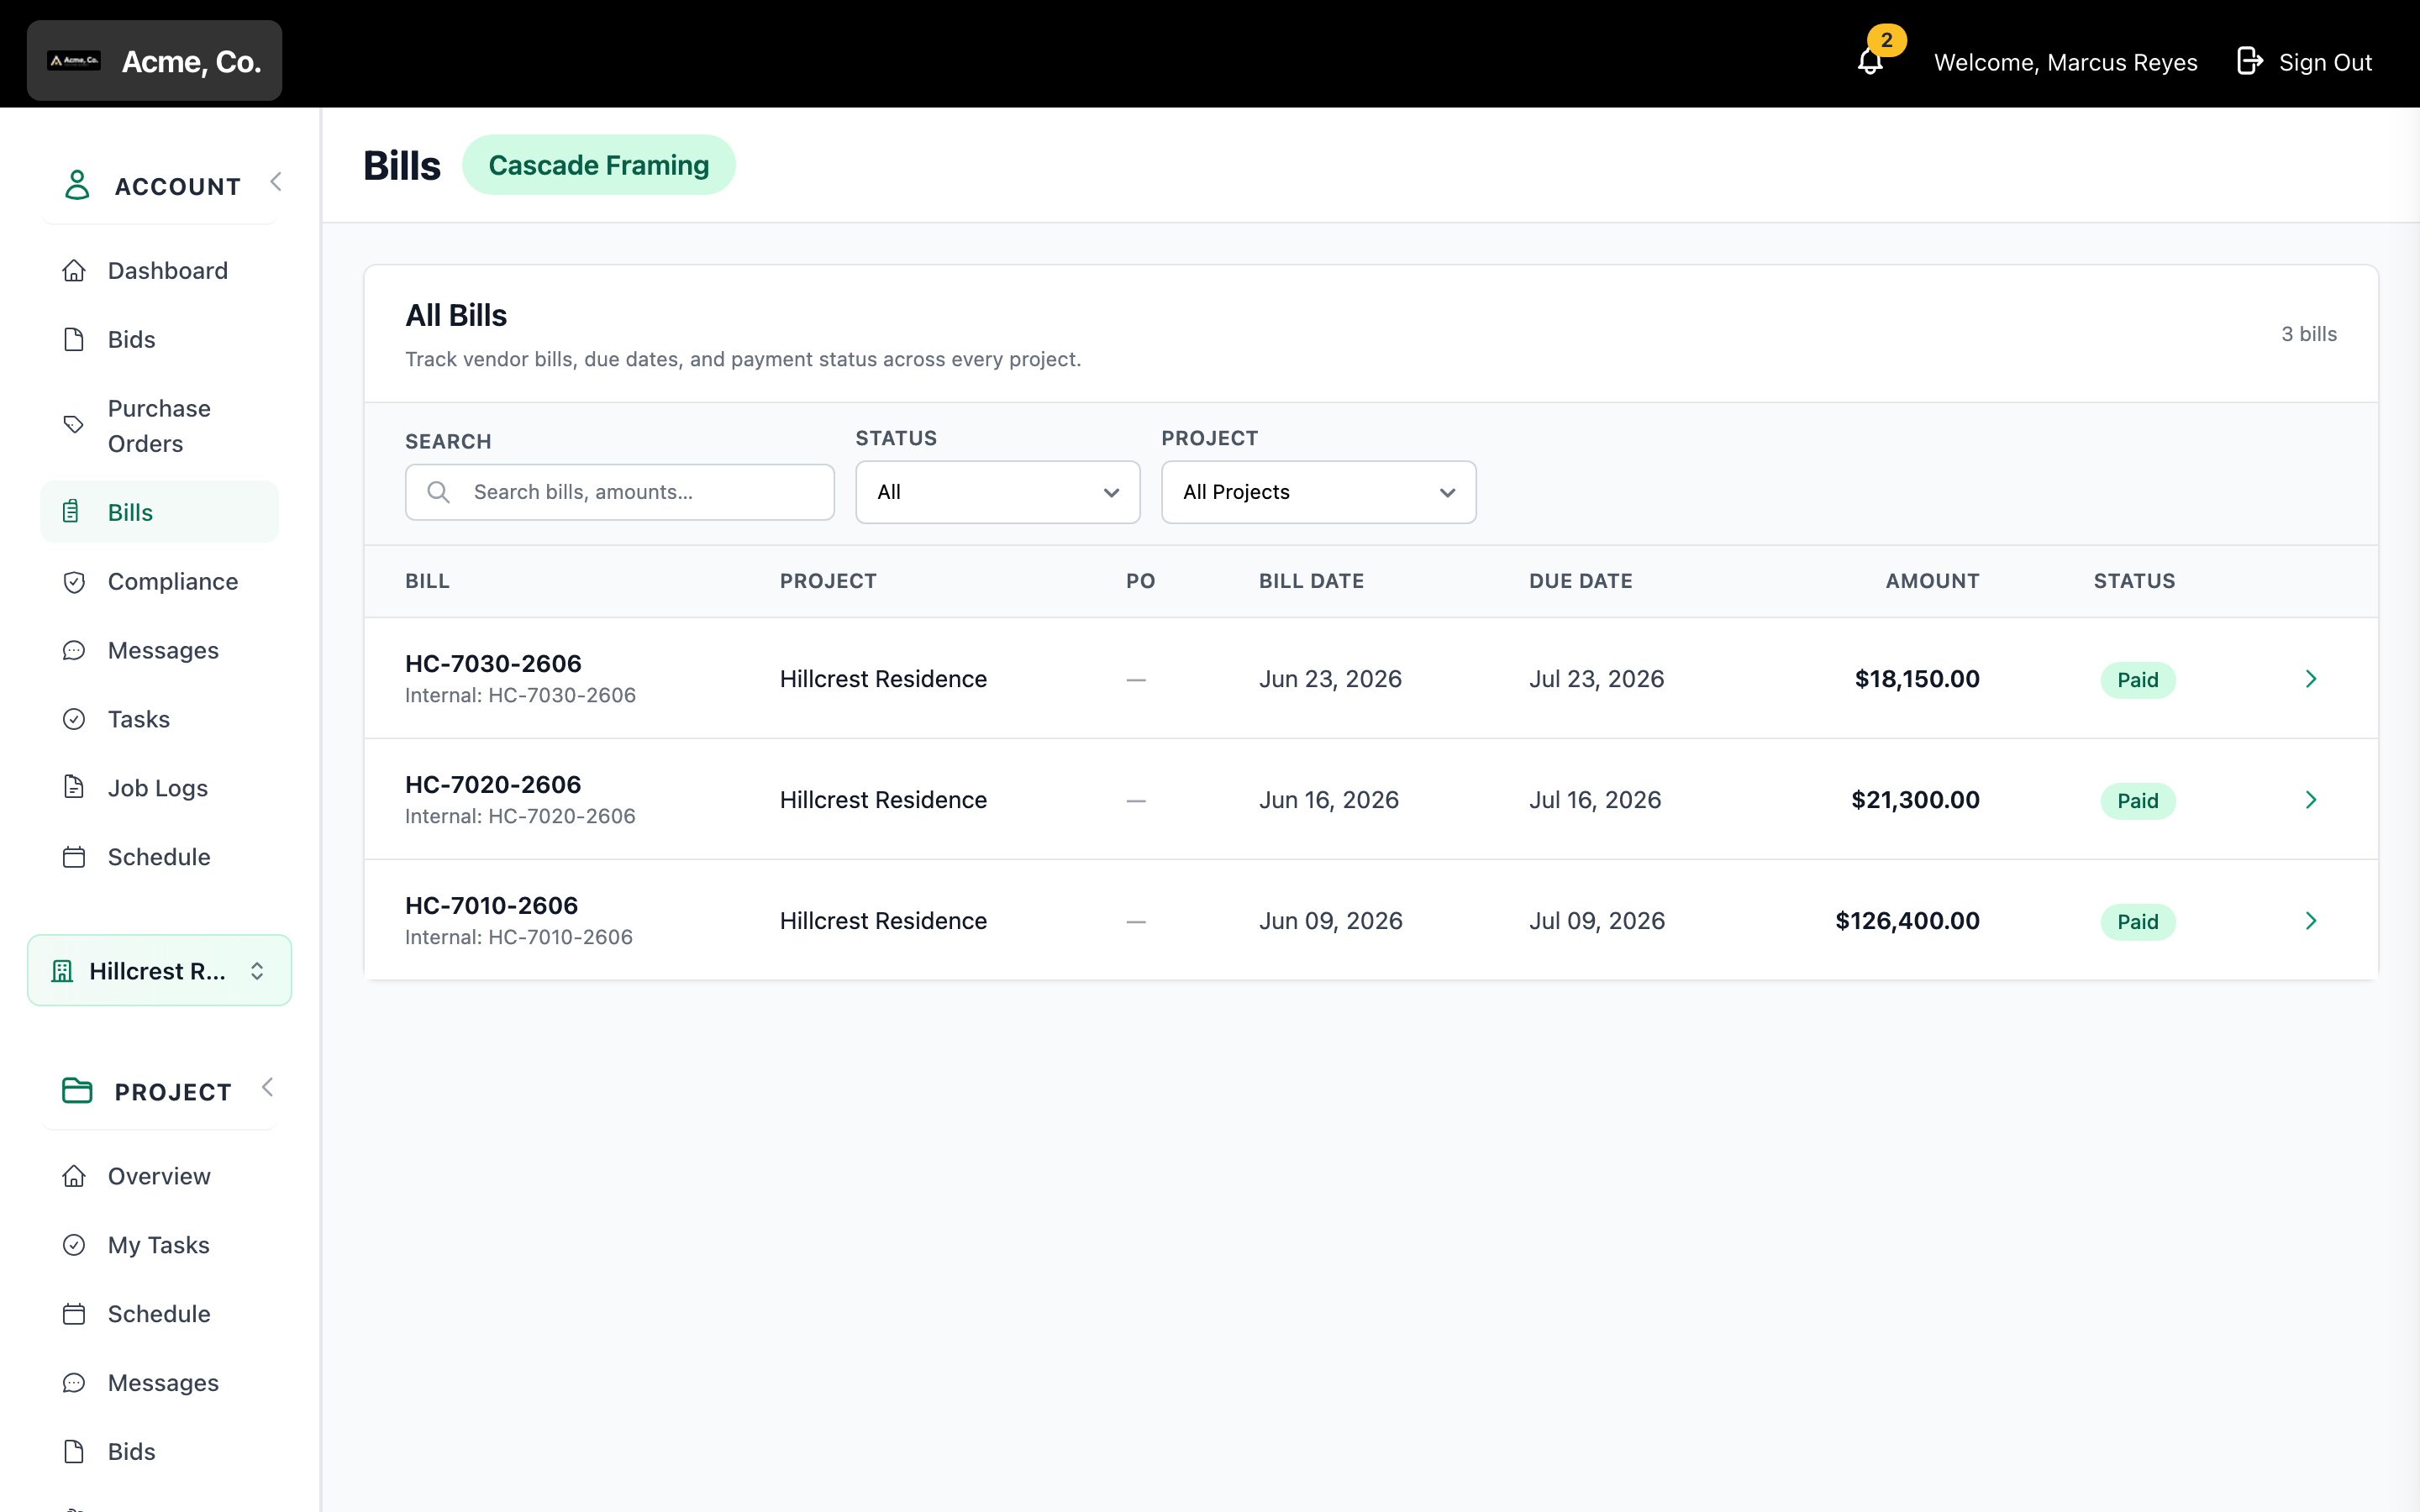Open the notifications bell icon
2420x1512 pixels.
coord(1870,62)
